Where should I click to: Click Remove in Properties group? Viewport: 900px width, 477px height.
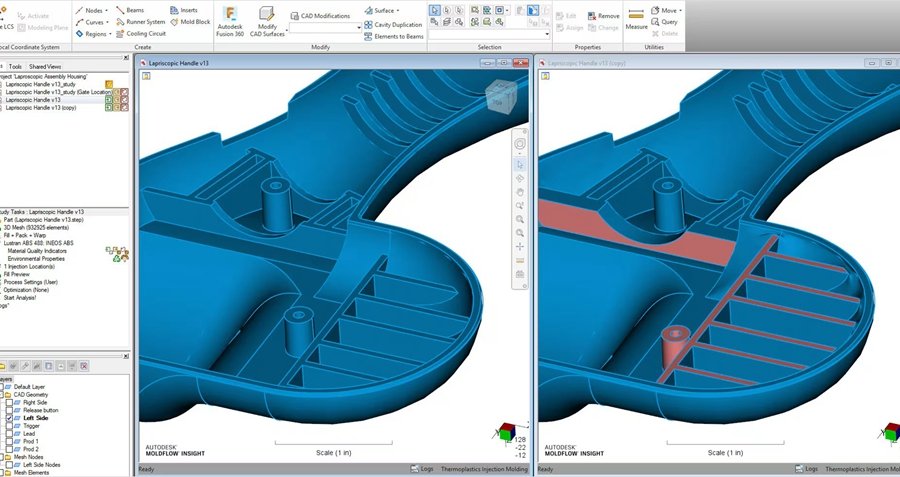(603, 16)
